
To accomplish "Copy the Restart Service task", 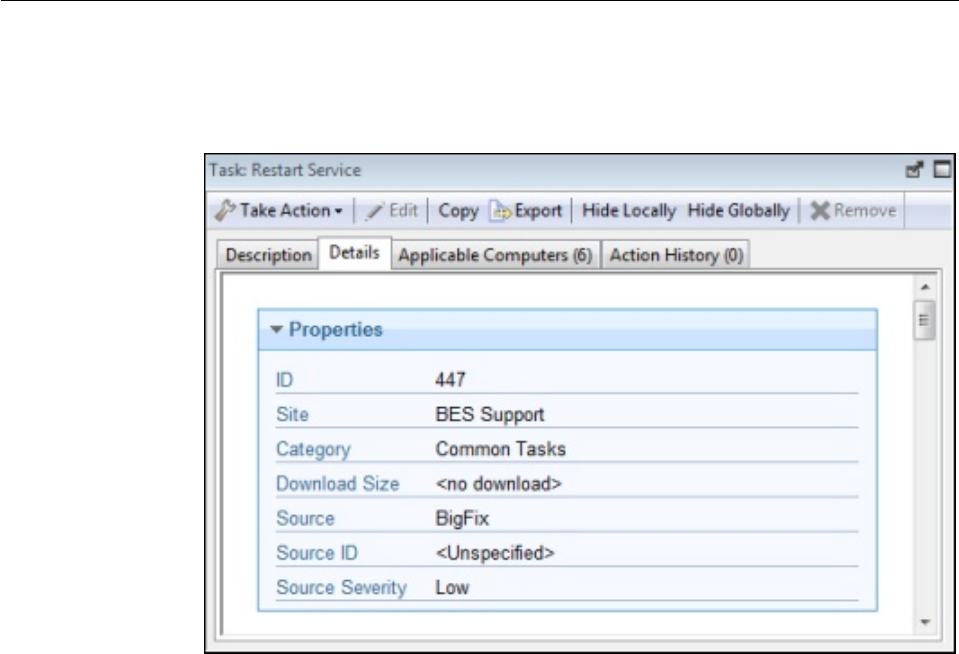I will click(x=459, y=211).
